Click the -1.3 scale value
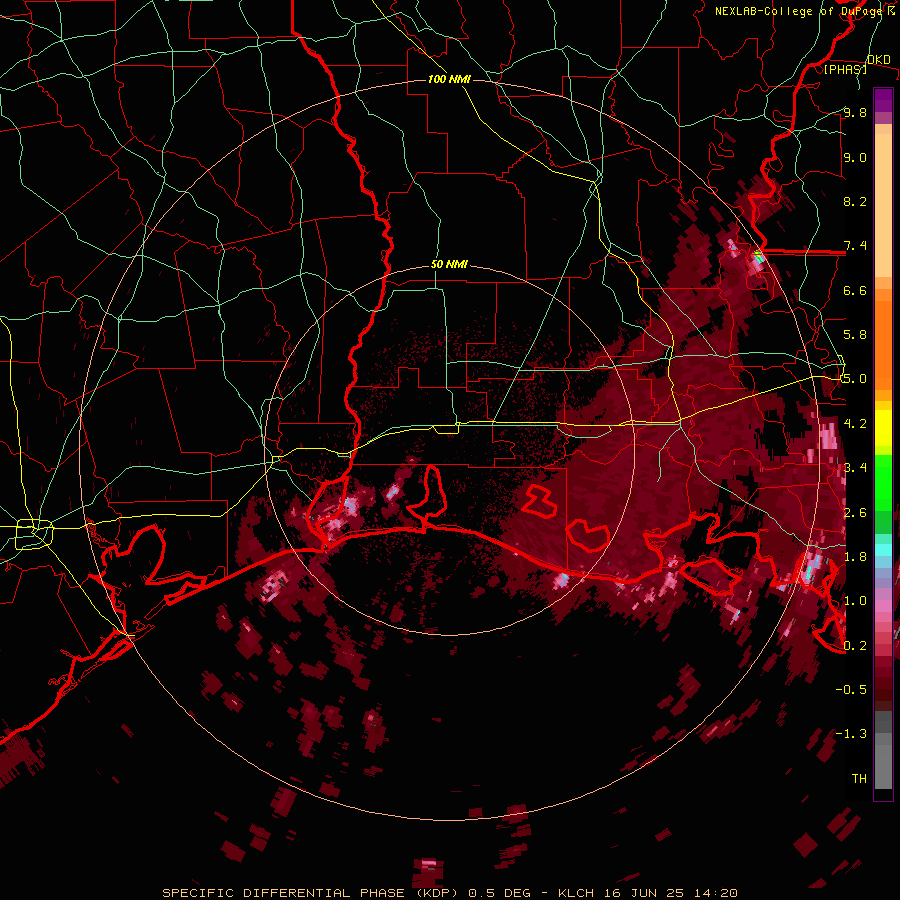The image size is (900, 900). [x=851, y=734]
